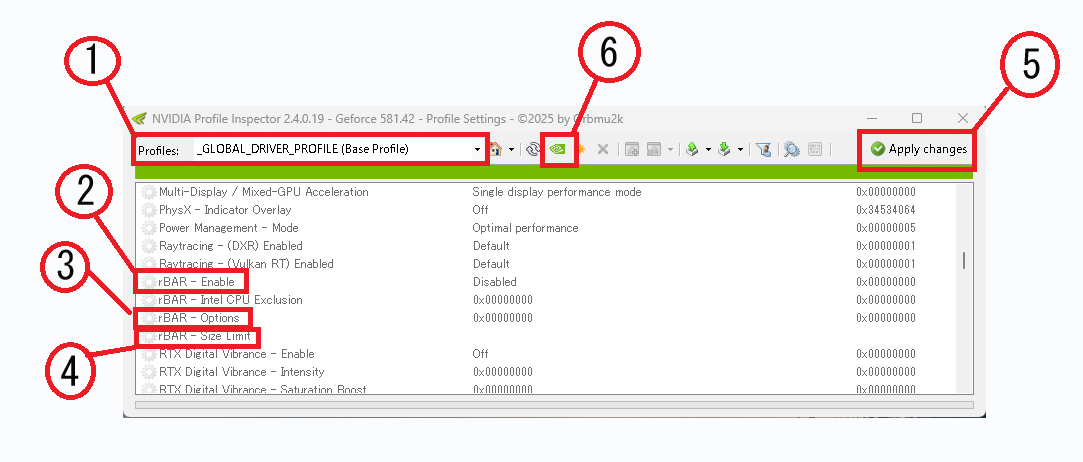Click the green NVIDIA logo toolbar icon

(559, 149)
